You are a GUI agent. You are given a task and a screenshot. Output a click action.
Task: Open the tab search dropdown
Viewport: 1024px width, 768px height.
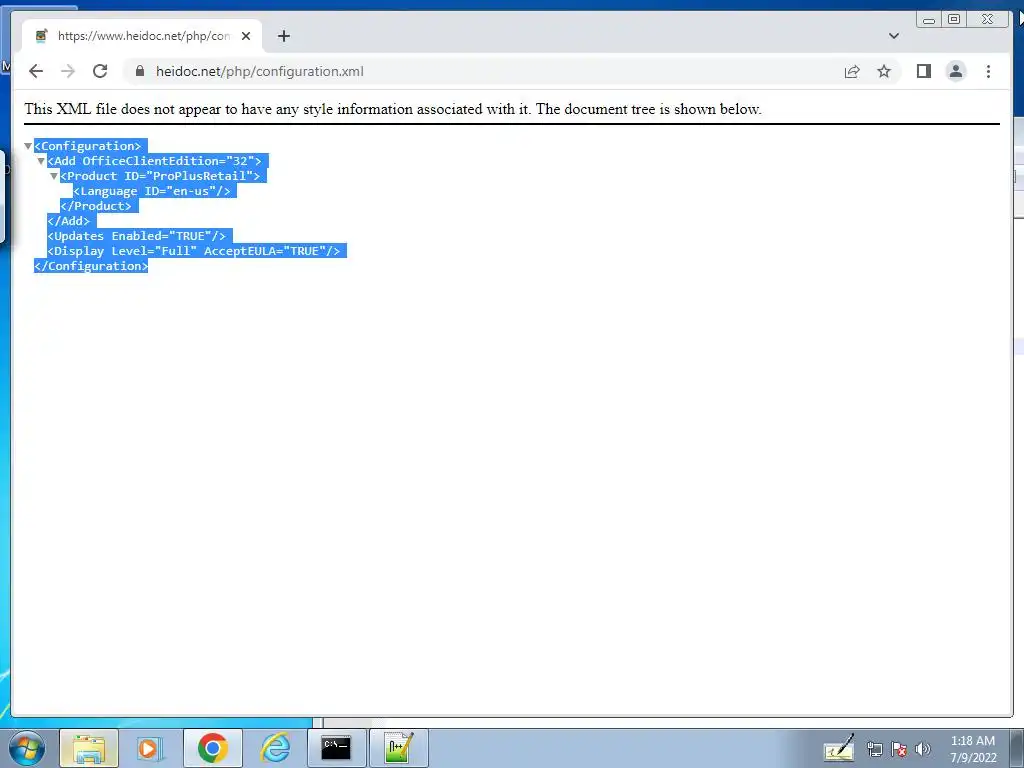click(x=893, y=36)
